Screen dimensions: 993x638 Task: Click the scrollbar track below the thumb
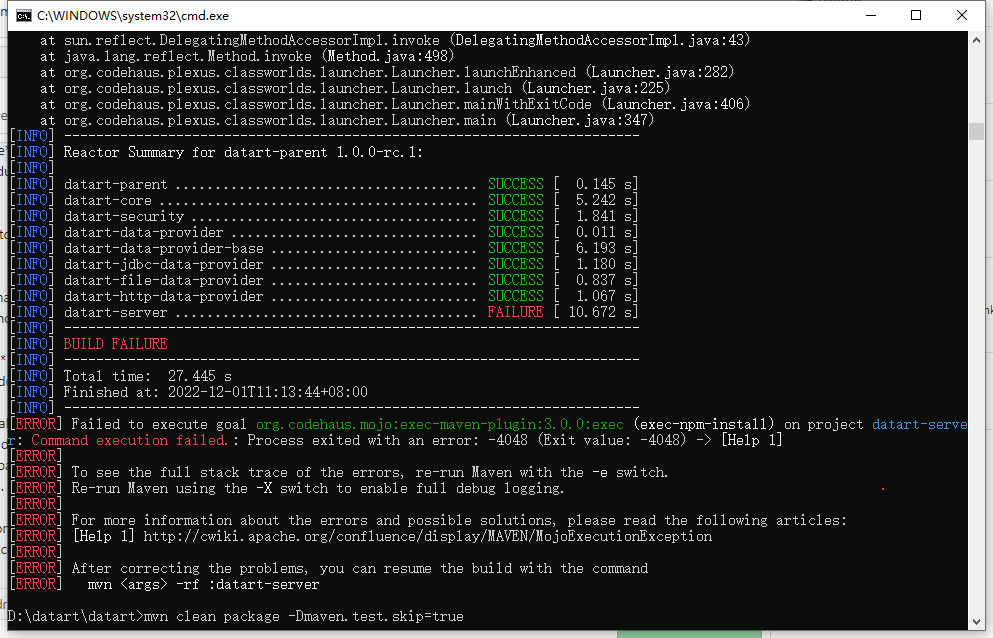pyautogui.click(x=978, y=400)
